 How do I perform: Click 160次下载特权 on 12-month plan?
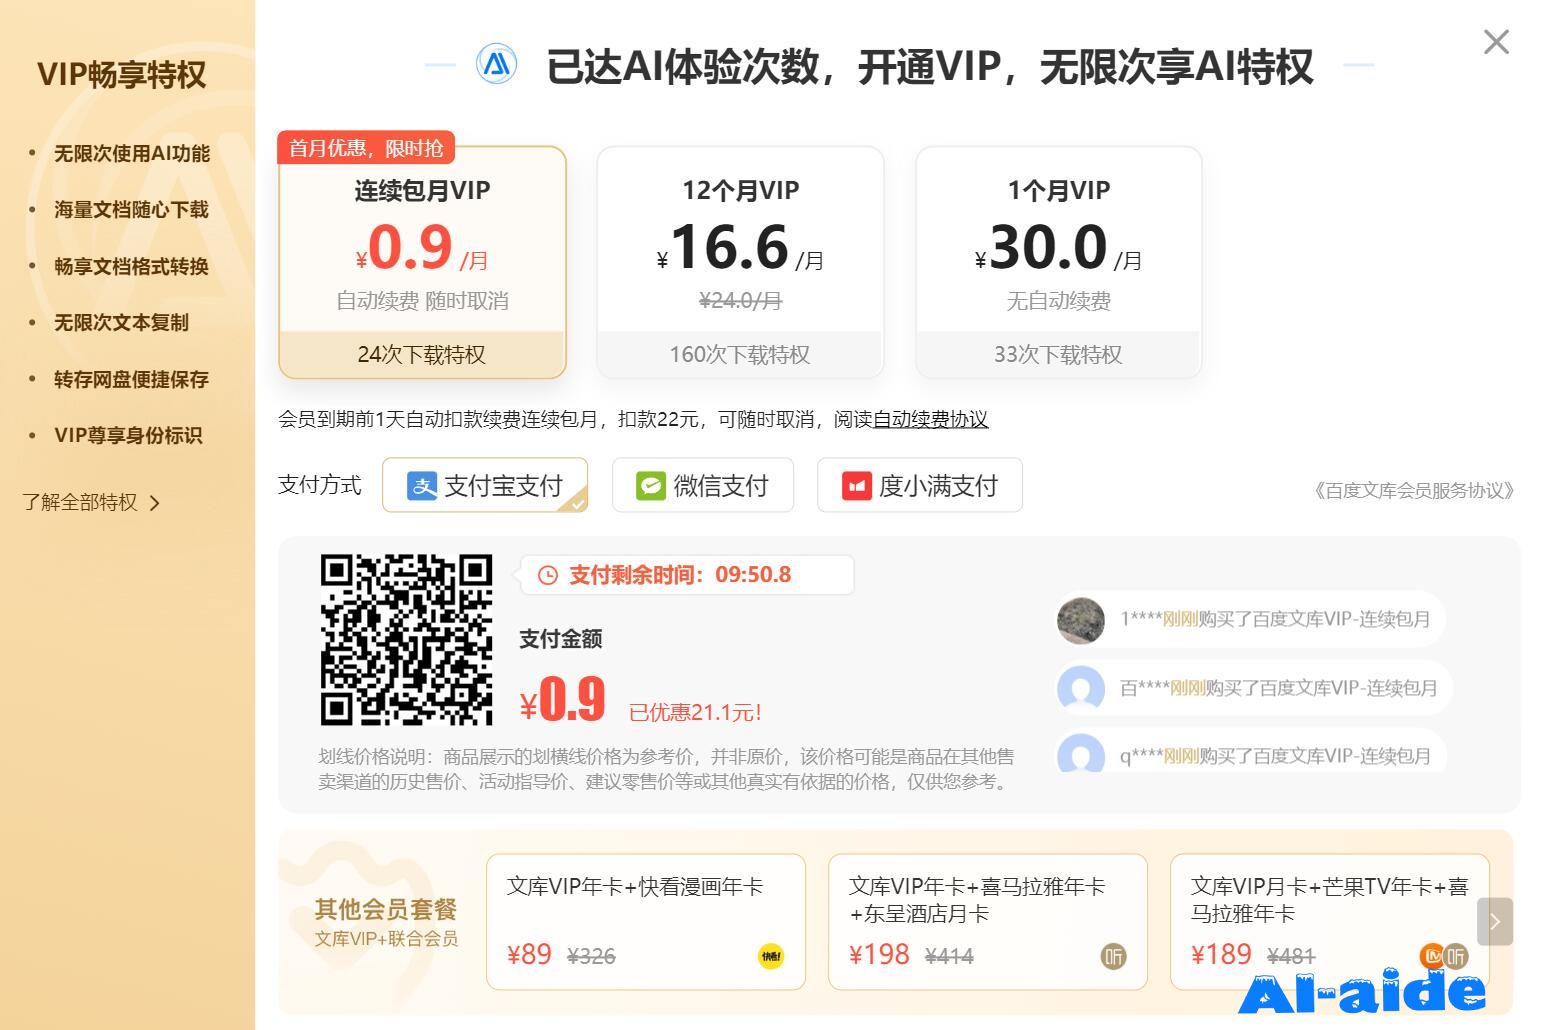point(740,354)
